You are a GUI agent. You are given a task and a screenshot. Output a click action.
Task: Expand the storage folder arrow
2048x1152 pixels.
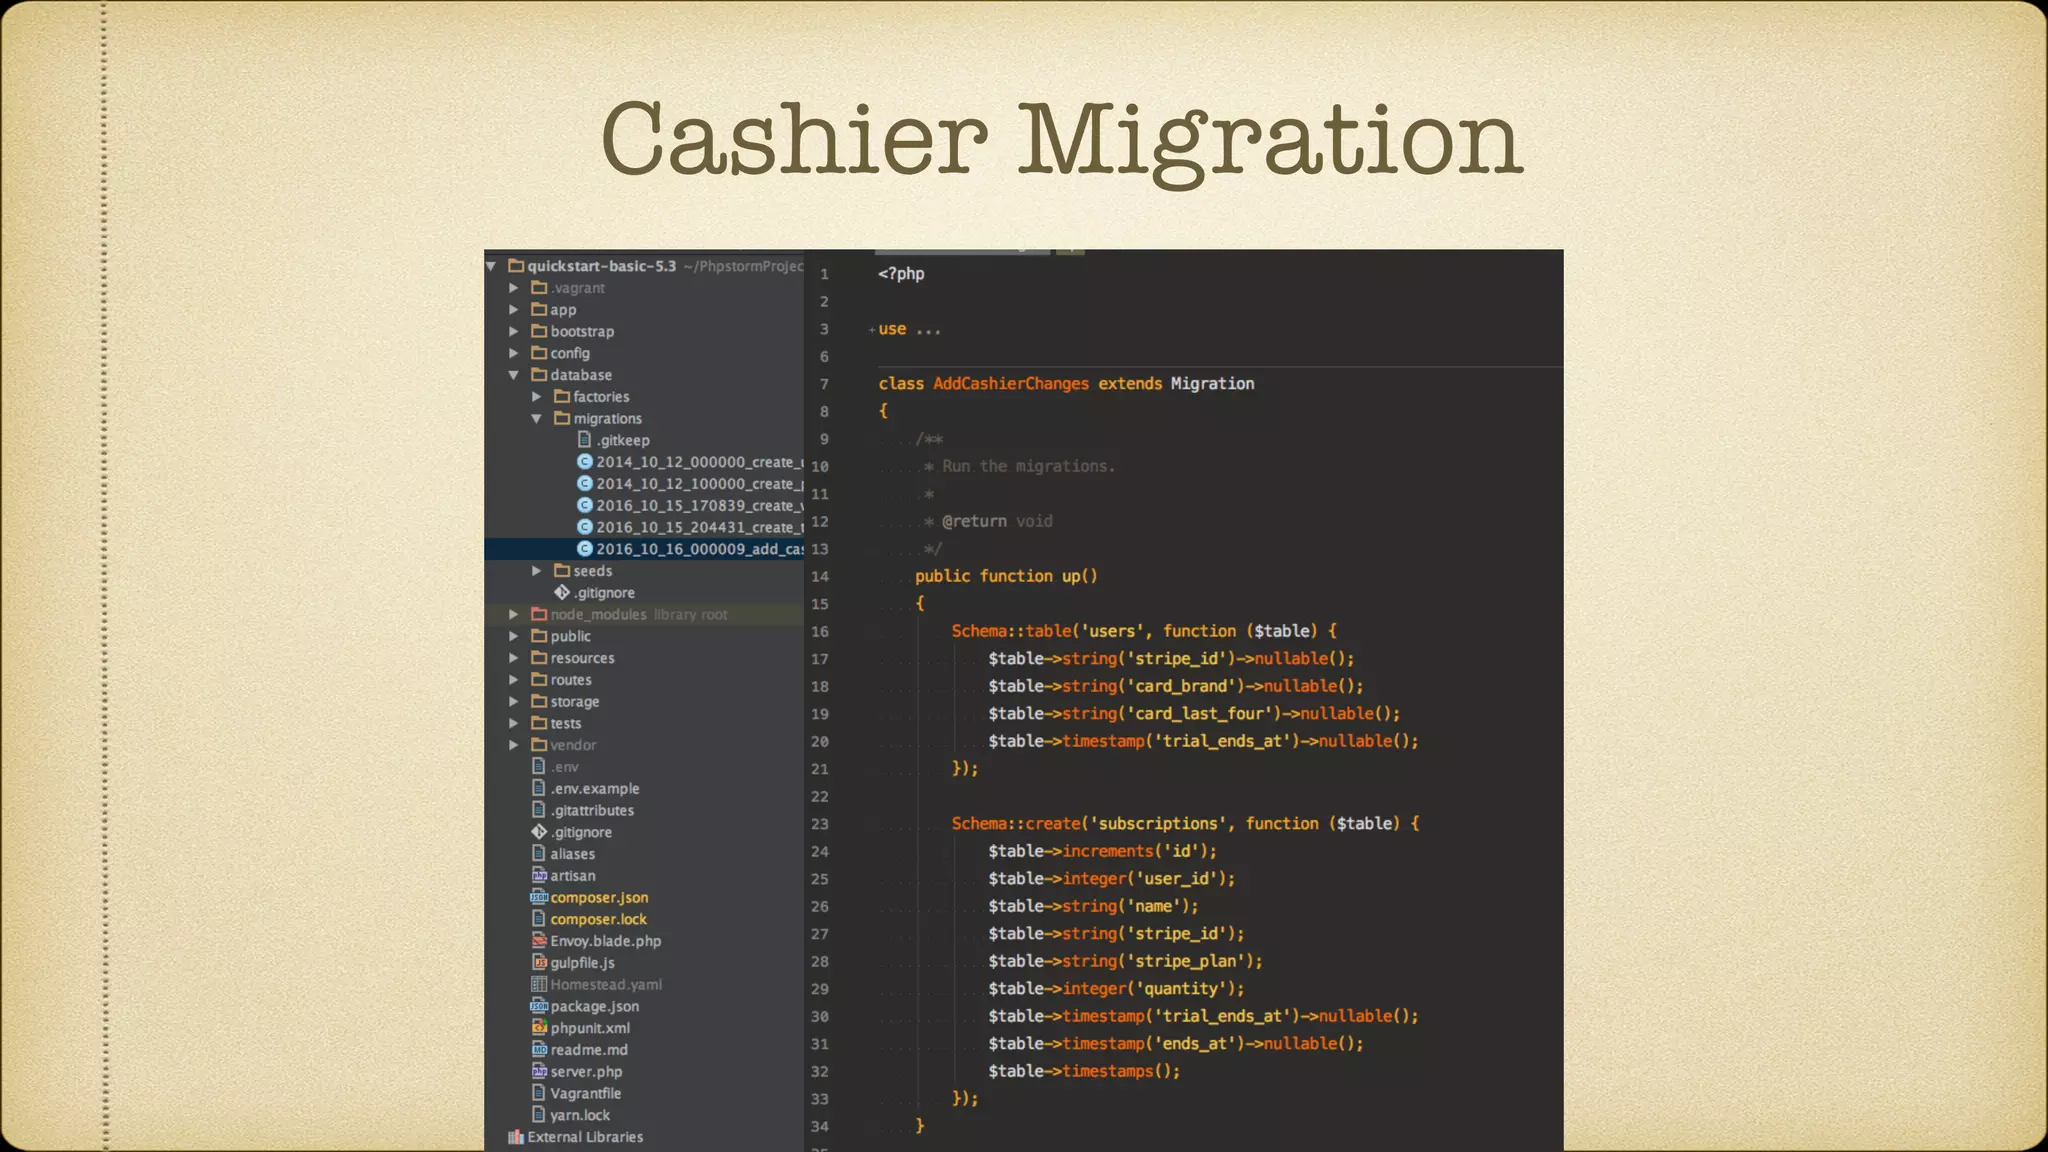click(x=514, y=702)
